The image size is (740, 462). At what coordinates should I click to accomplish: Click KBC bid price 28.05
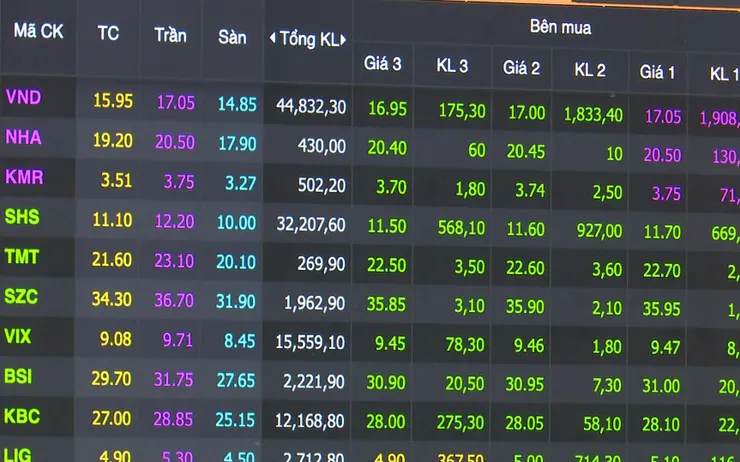pyautogui.click(x=524, y=423)
